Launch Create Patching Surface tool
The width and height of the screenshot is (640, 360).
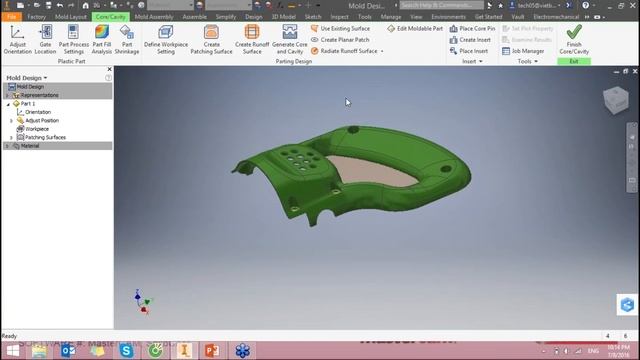[x=211, y=40]
